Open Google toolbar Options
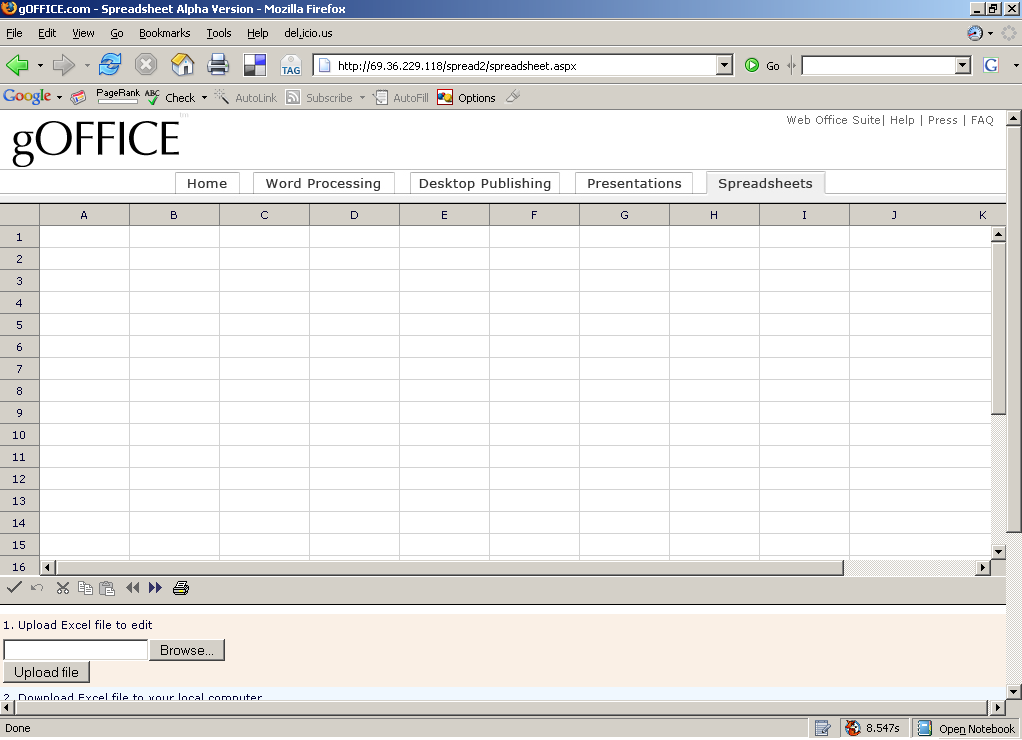Screen dimensions: 1022x740 (467, 97)
